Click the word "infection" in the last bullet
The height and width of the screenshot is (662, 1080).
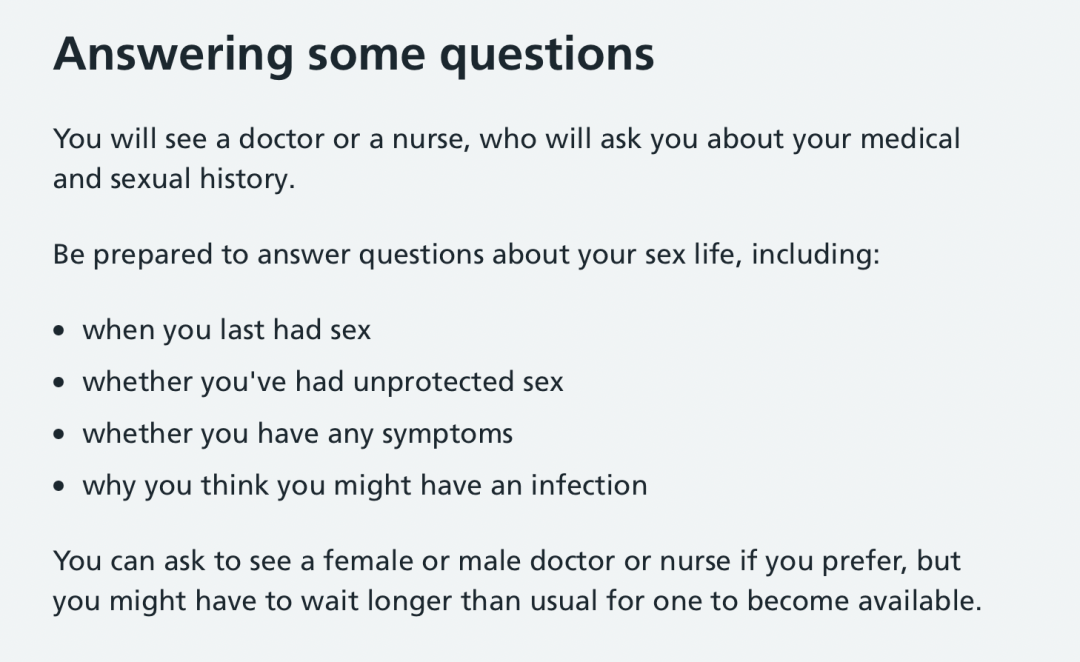tap(589, 486)
